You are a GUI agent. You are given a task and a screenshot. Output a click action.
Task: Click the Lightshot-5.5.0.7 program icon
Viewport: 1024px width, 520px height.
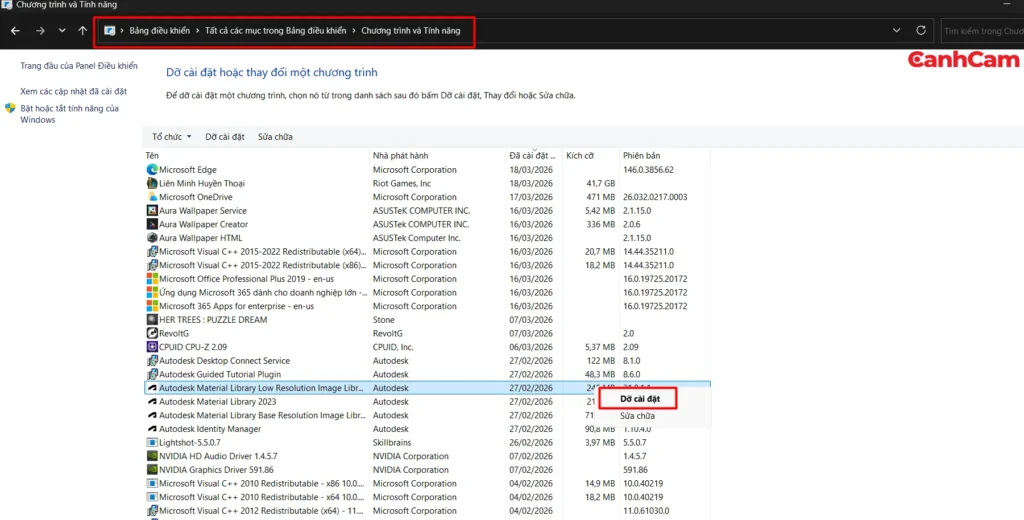(x=152, y=442)
